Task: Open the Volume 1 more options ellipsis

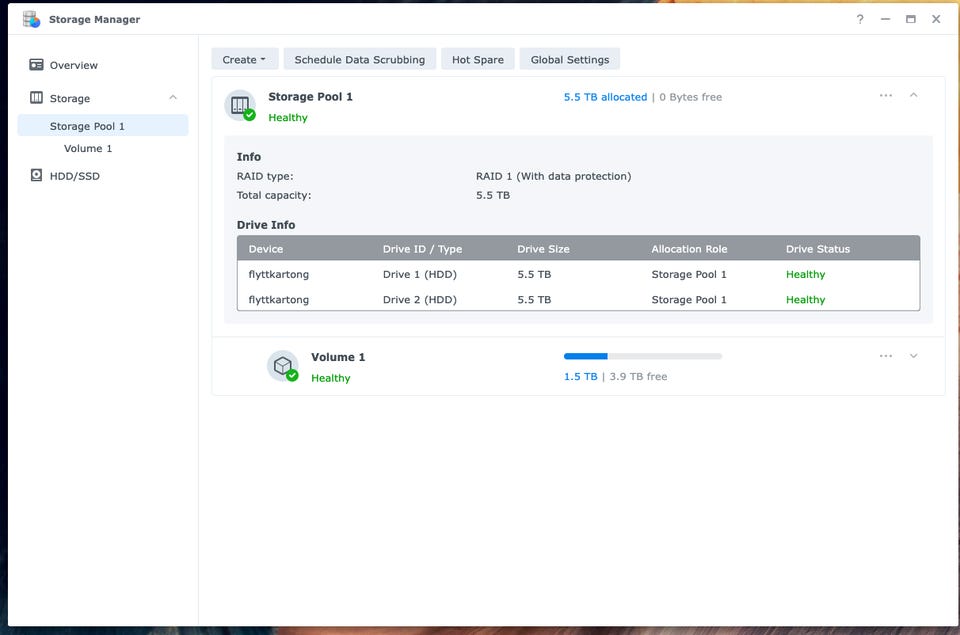Action: 886,356
